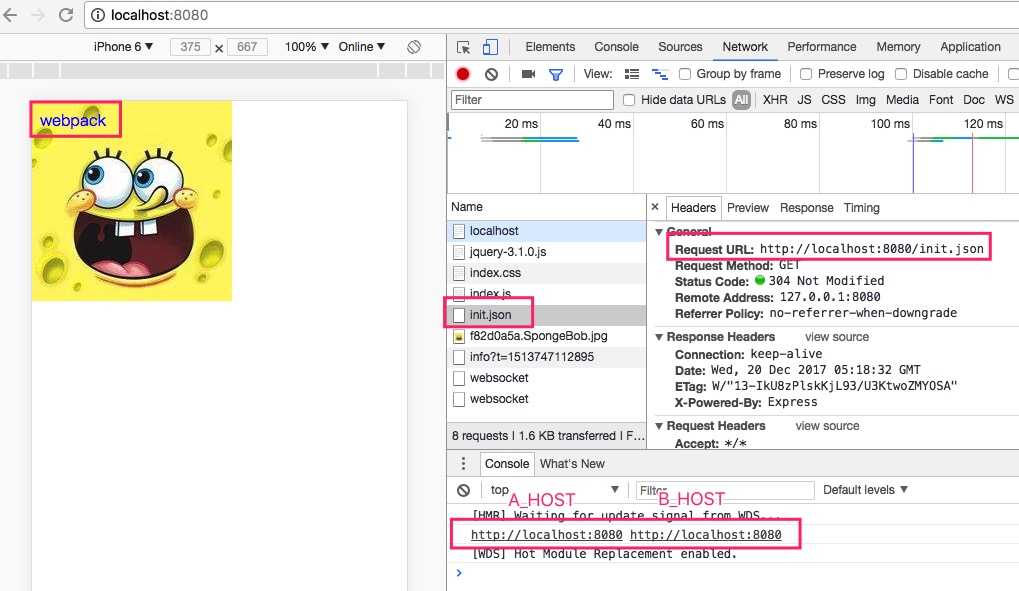1019x591 pixels.
Task: Open console drawer three-dot menu
Action: pos(463,464)
